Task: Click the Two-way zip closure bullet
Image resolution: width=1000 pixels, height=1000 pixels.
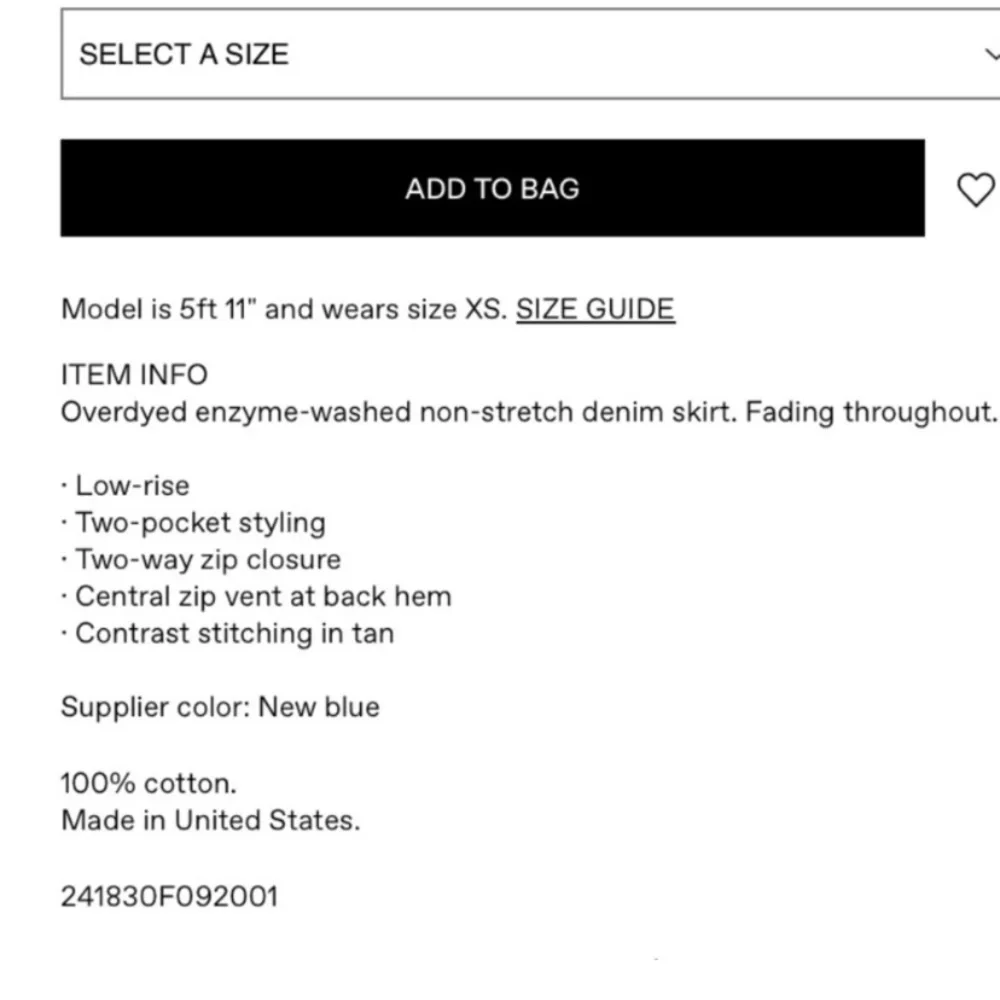Action: coord(207,560)
